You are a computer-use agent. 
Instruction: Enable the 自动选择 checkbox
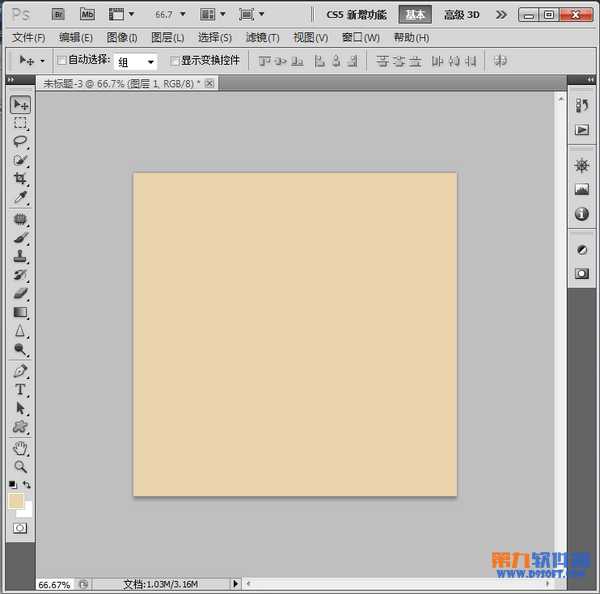click(x=62, y=61)
